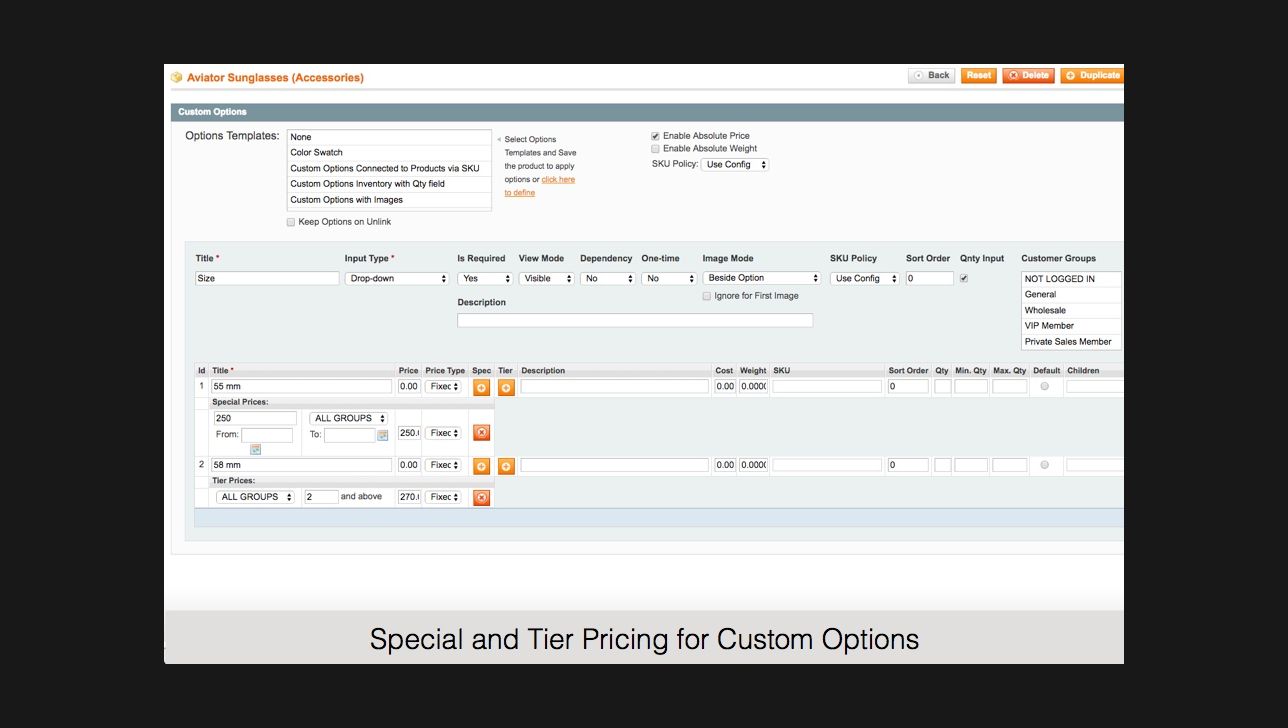Delete the ALL GROUPS tier price row
This screenshot has height=728, width=1288.
(481, 496)
